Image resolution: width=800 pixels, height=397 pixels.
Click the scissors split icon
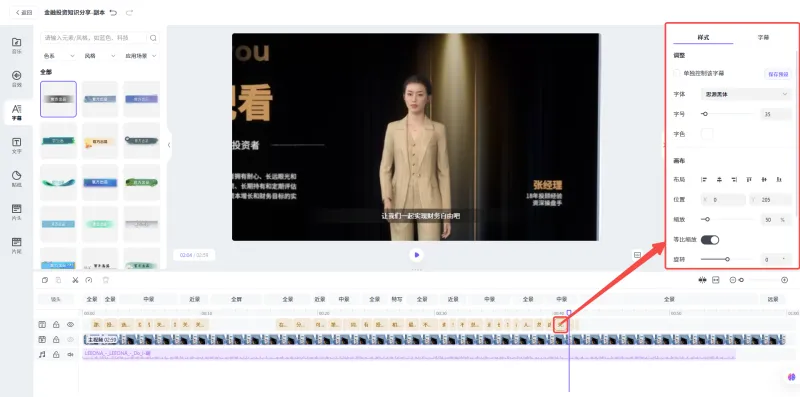(75, 280)
